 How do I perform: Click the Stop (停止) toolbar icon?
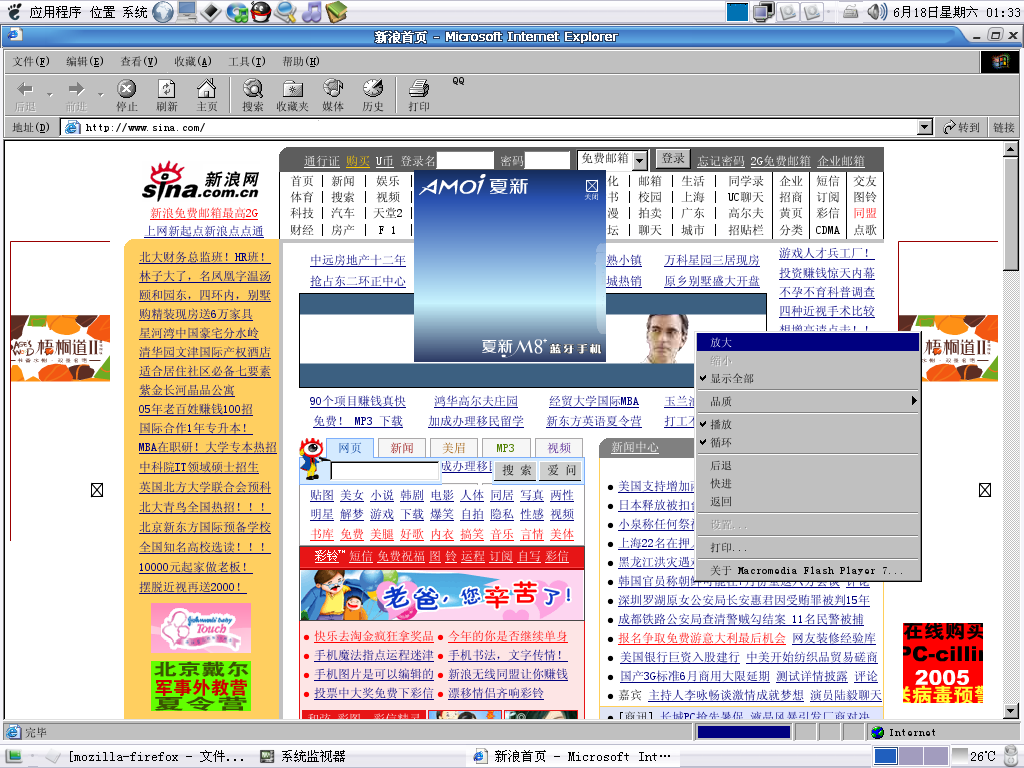(127, 95)
